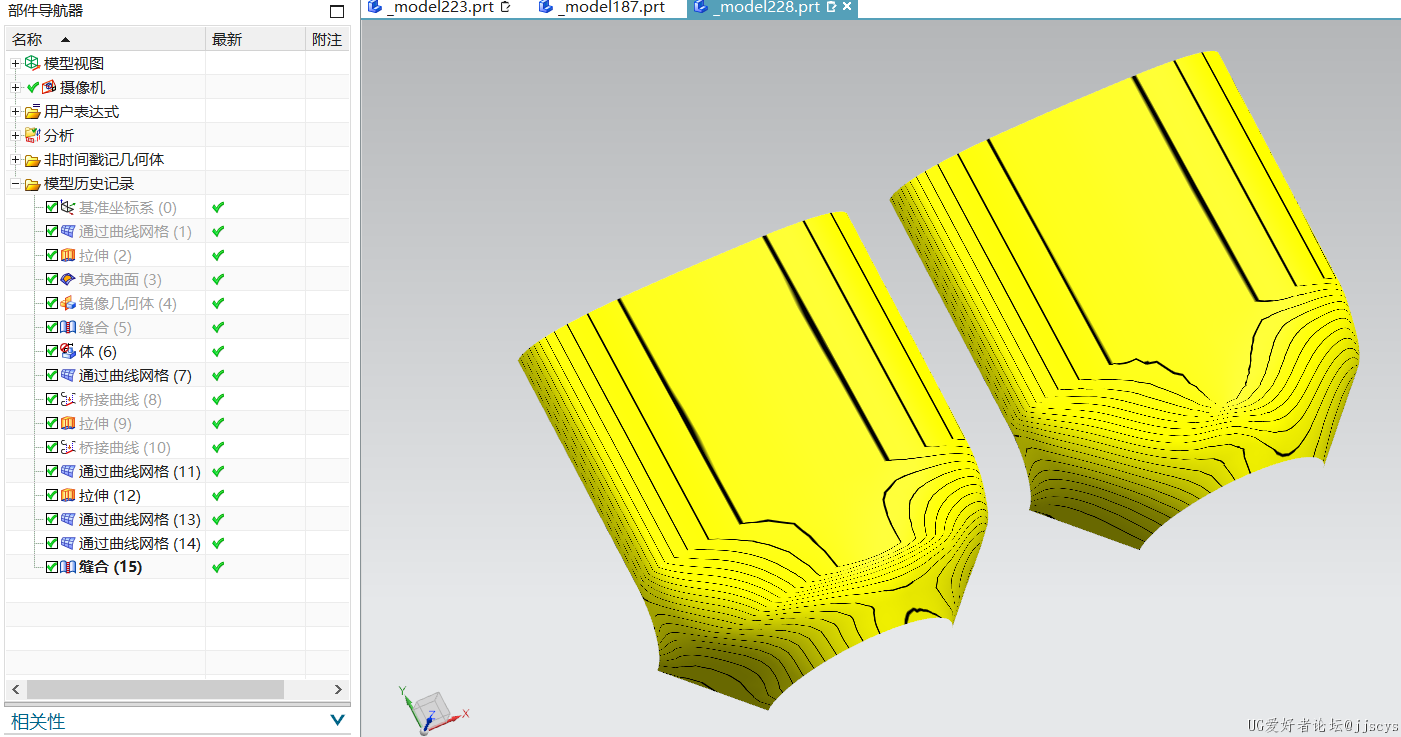Expand the 分析 node
The height and width of the screenshot is (737, 1401).
(15, 135)
